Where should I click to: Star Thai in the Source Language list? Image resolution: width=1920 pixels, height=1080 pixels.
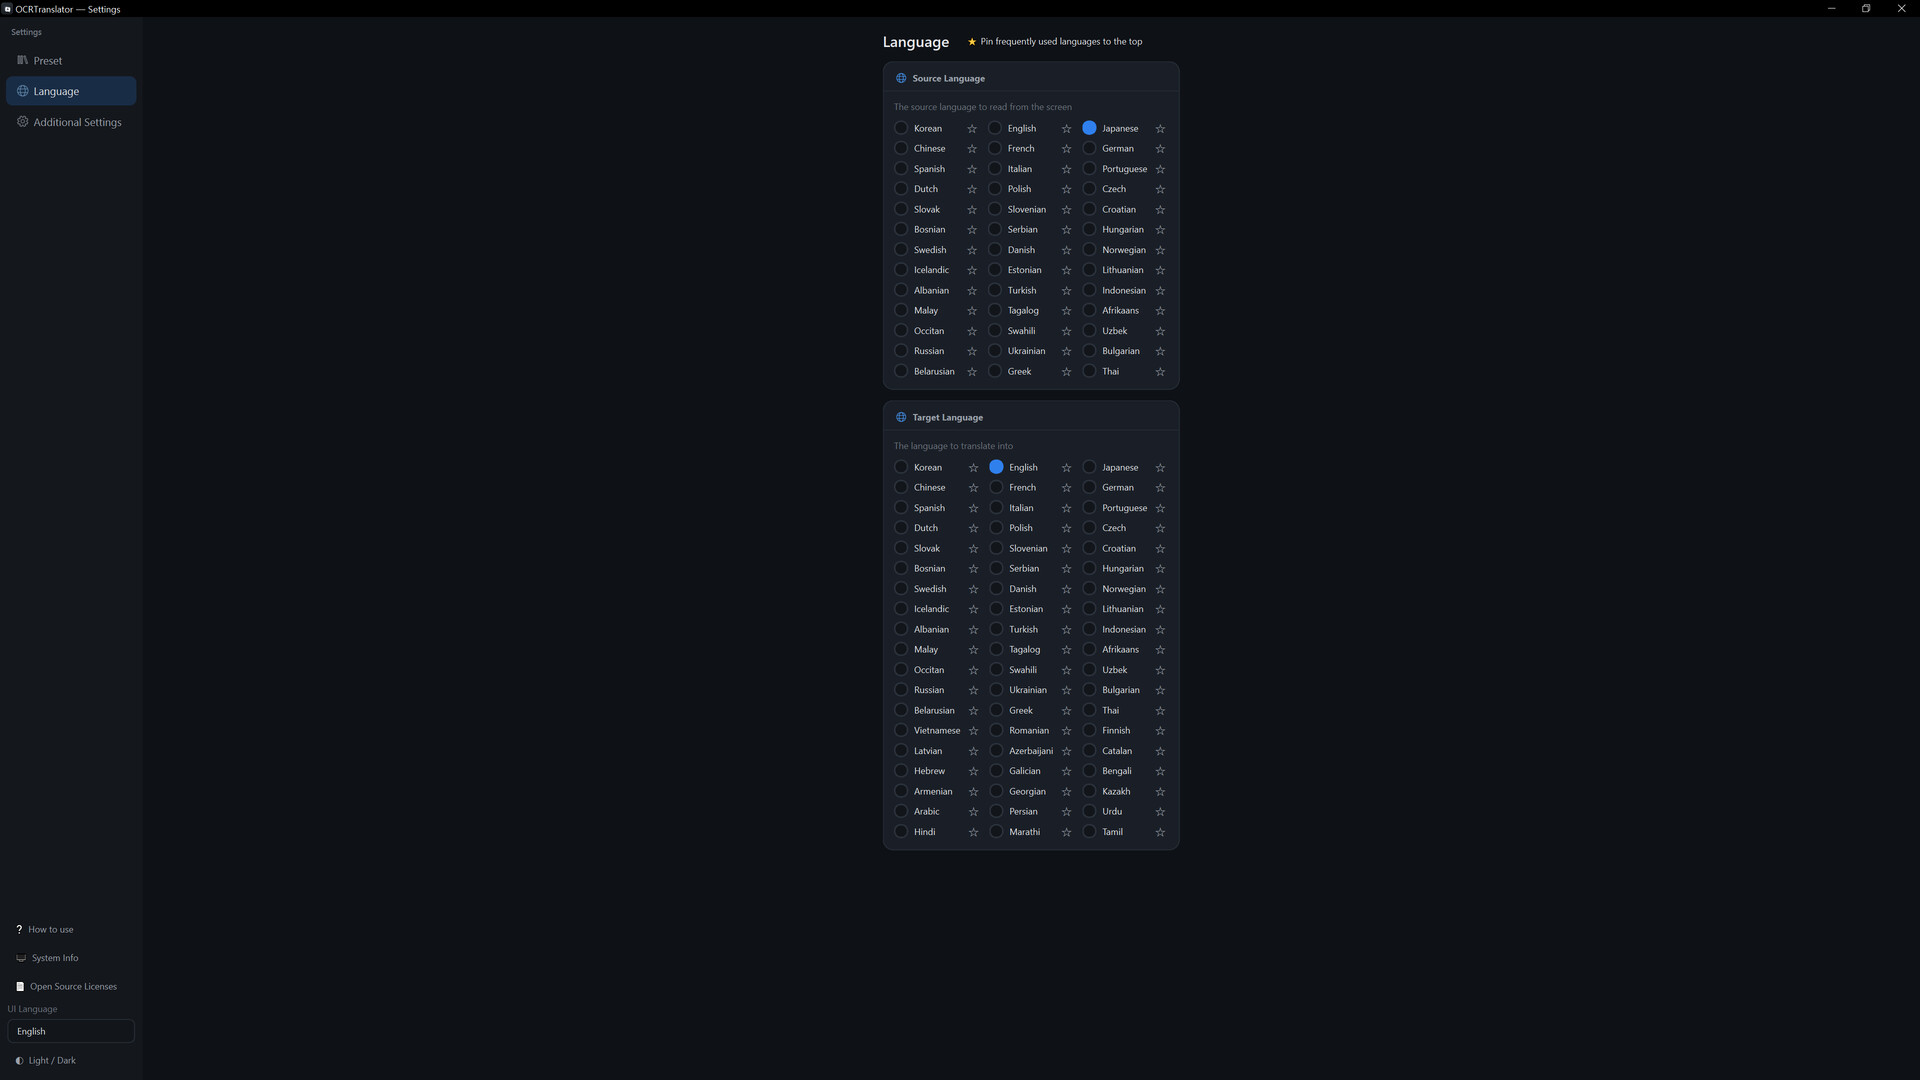coord(1160,372)
